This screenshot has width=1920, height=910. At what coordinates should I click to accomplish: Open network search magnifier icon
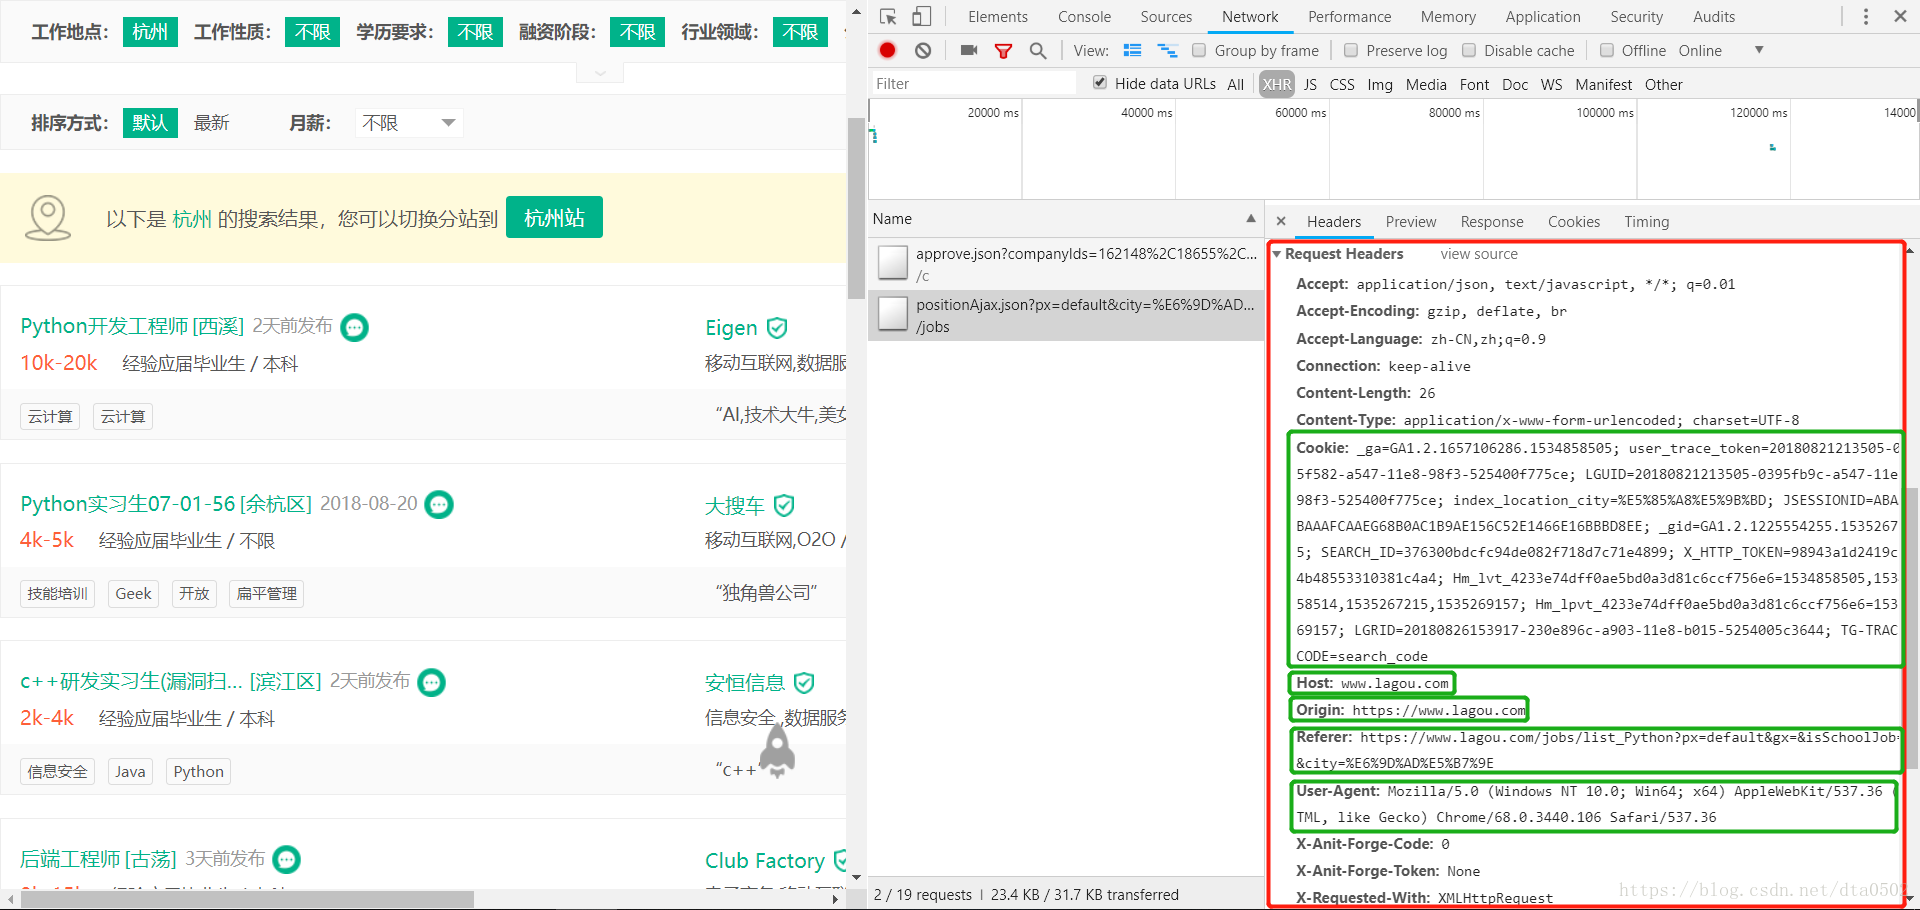coord(1038,50)
